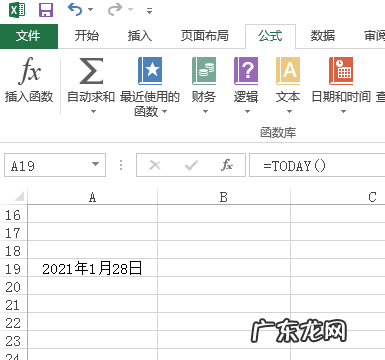Switch to the 插入 tab
Screen dimensions: 385x360
tap(140, 35)
